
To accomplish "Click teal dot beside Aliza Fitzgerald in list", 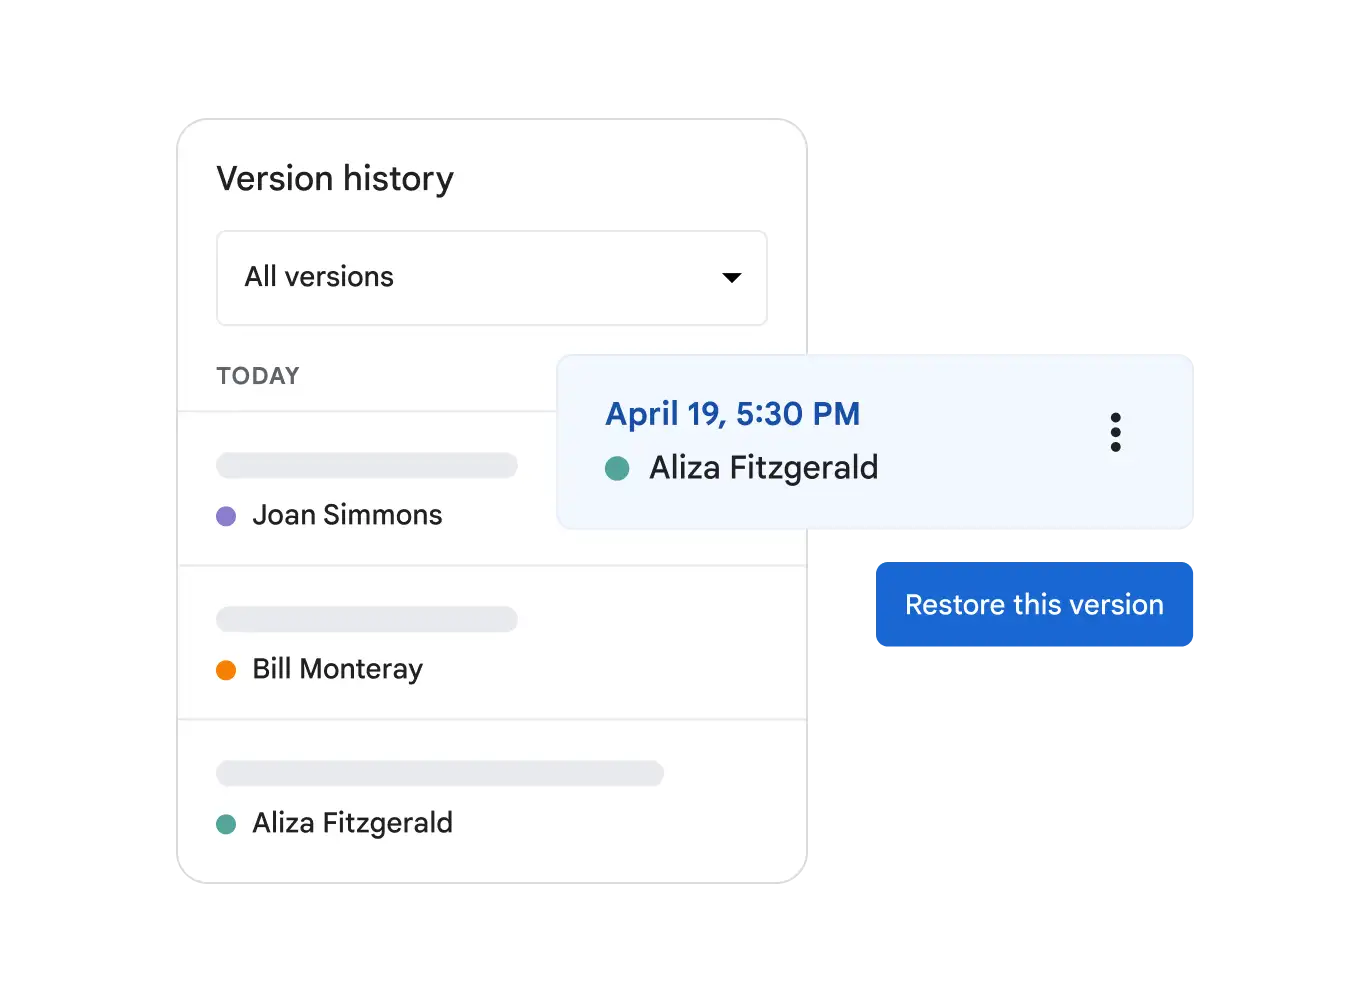I will 226,824.
